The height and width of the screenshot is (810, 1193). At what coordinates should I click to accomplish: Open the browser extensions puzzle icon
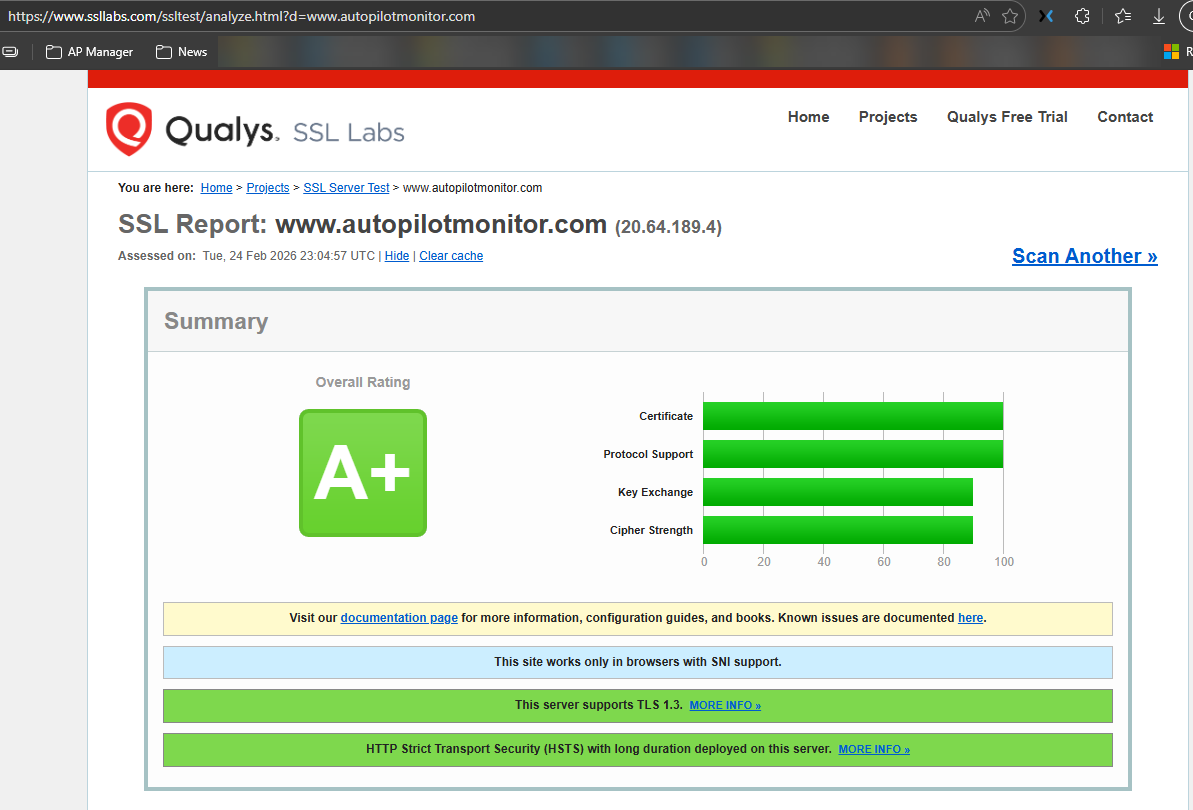click(1082, 16)
